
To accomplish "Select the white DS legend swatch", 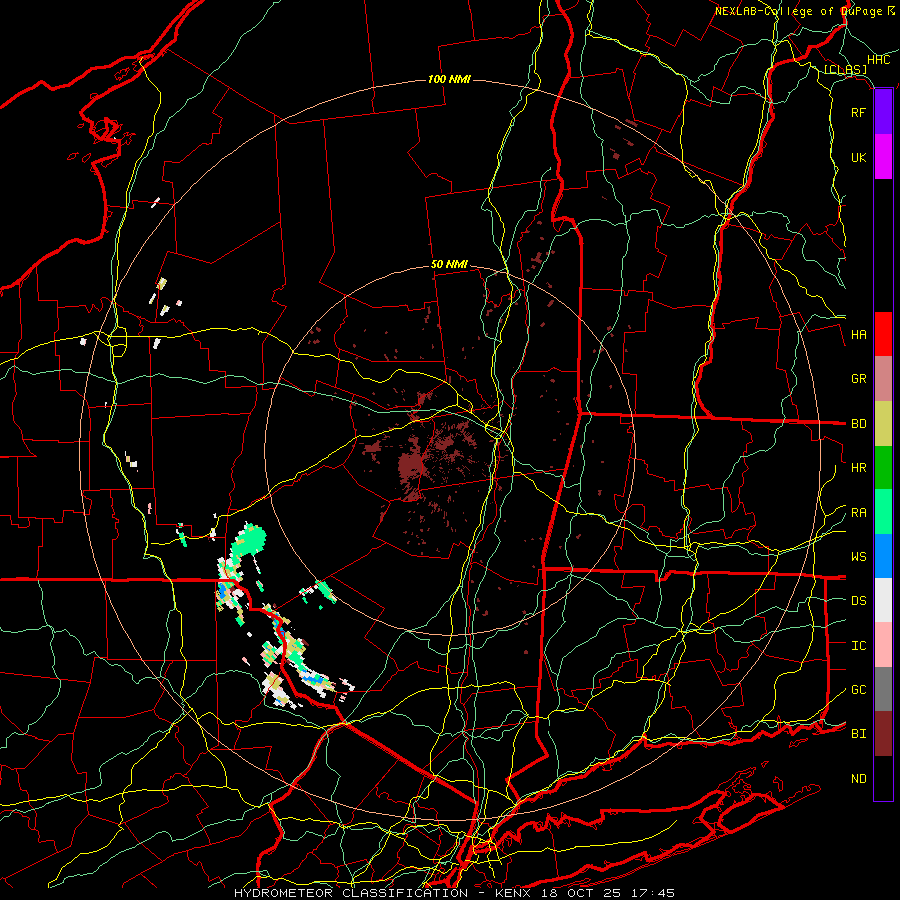I will (x=883, y=600).
